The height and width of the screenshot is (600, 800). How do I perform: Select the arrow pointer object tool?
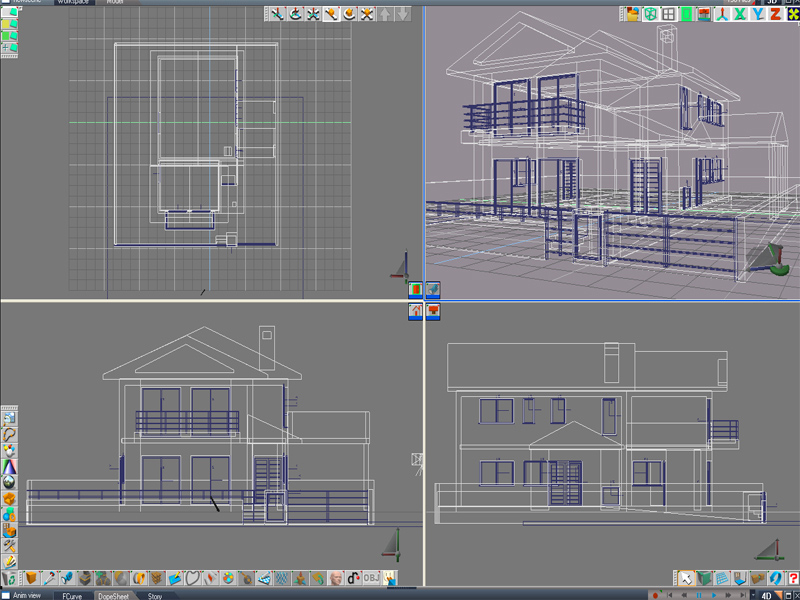[686, 578]
